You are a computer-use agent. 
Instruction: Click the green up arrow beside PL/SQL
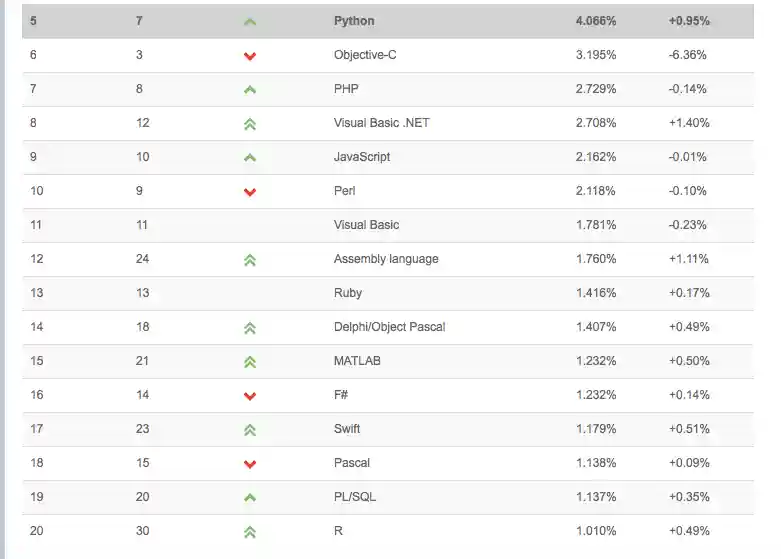pyautogui.click(x=250, y=497)
